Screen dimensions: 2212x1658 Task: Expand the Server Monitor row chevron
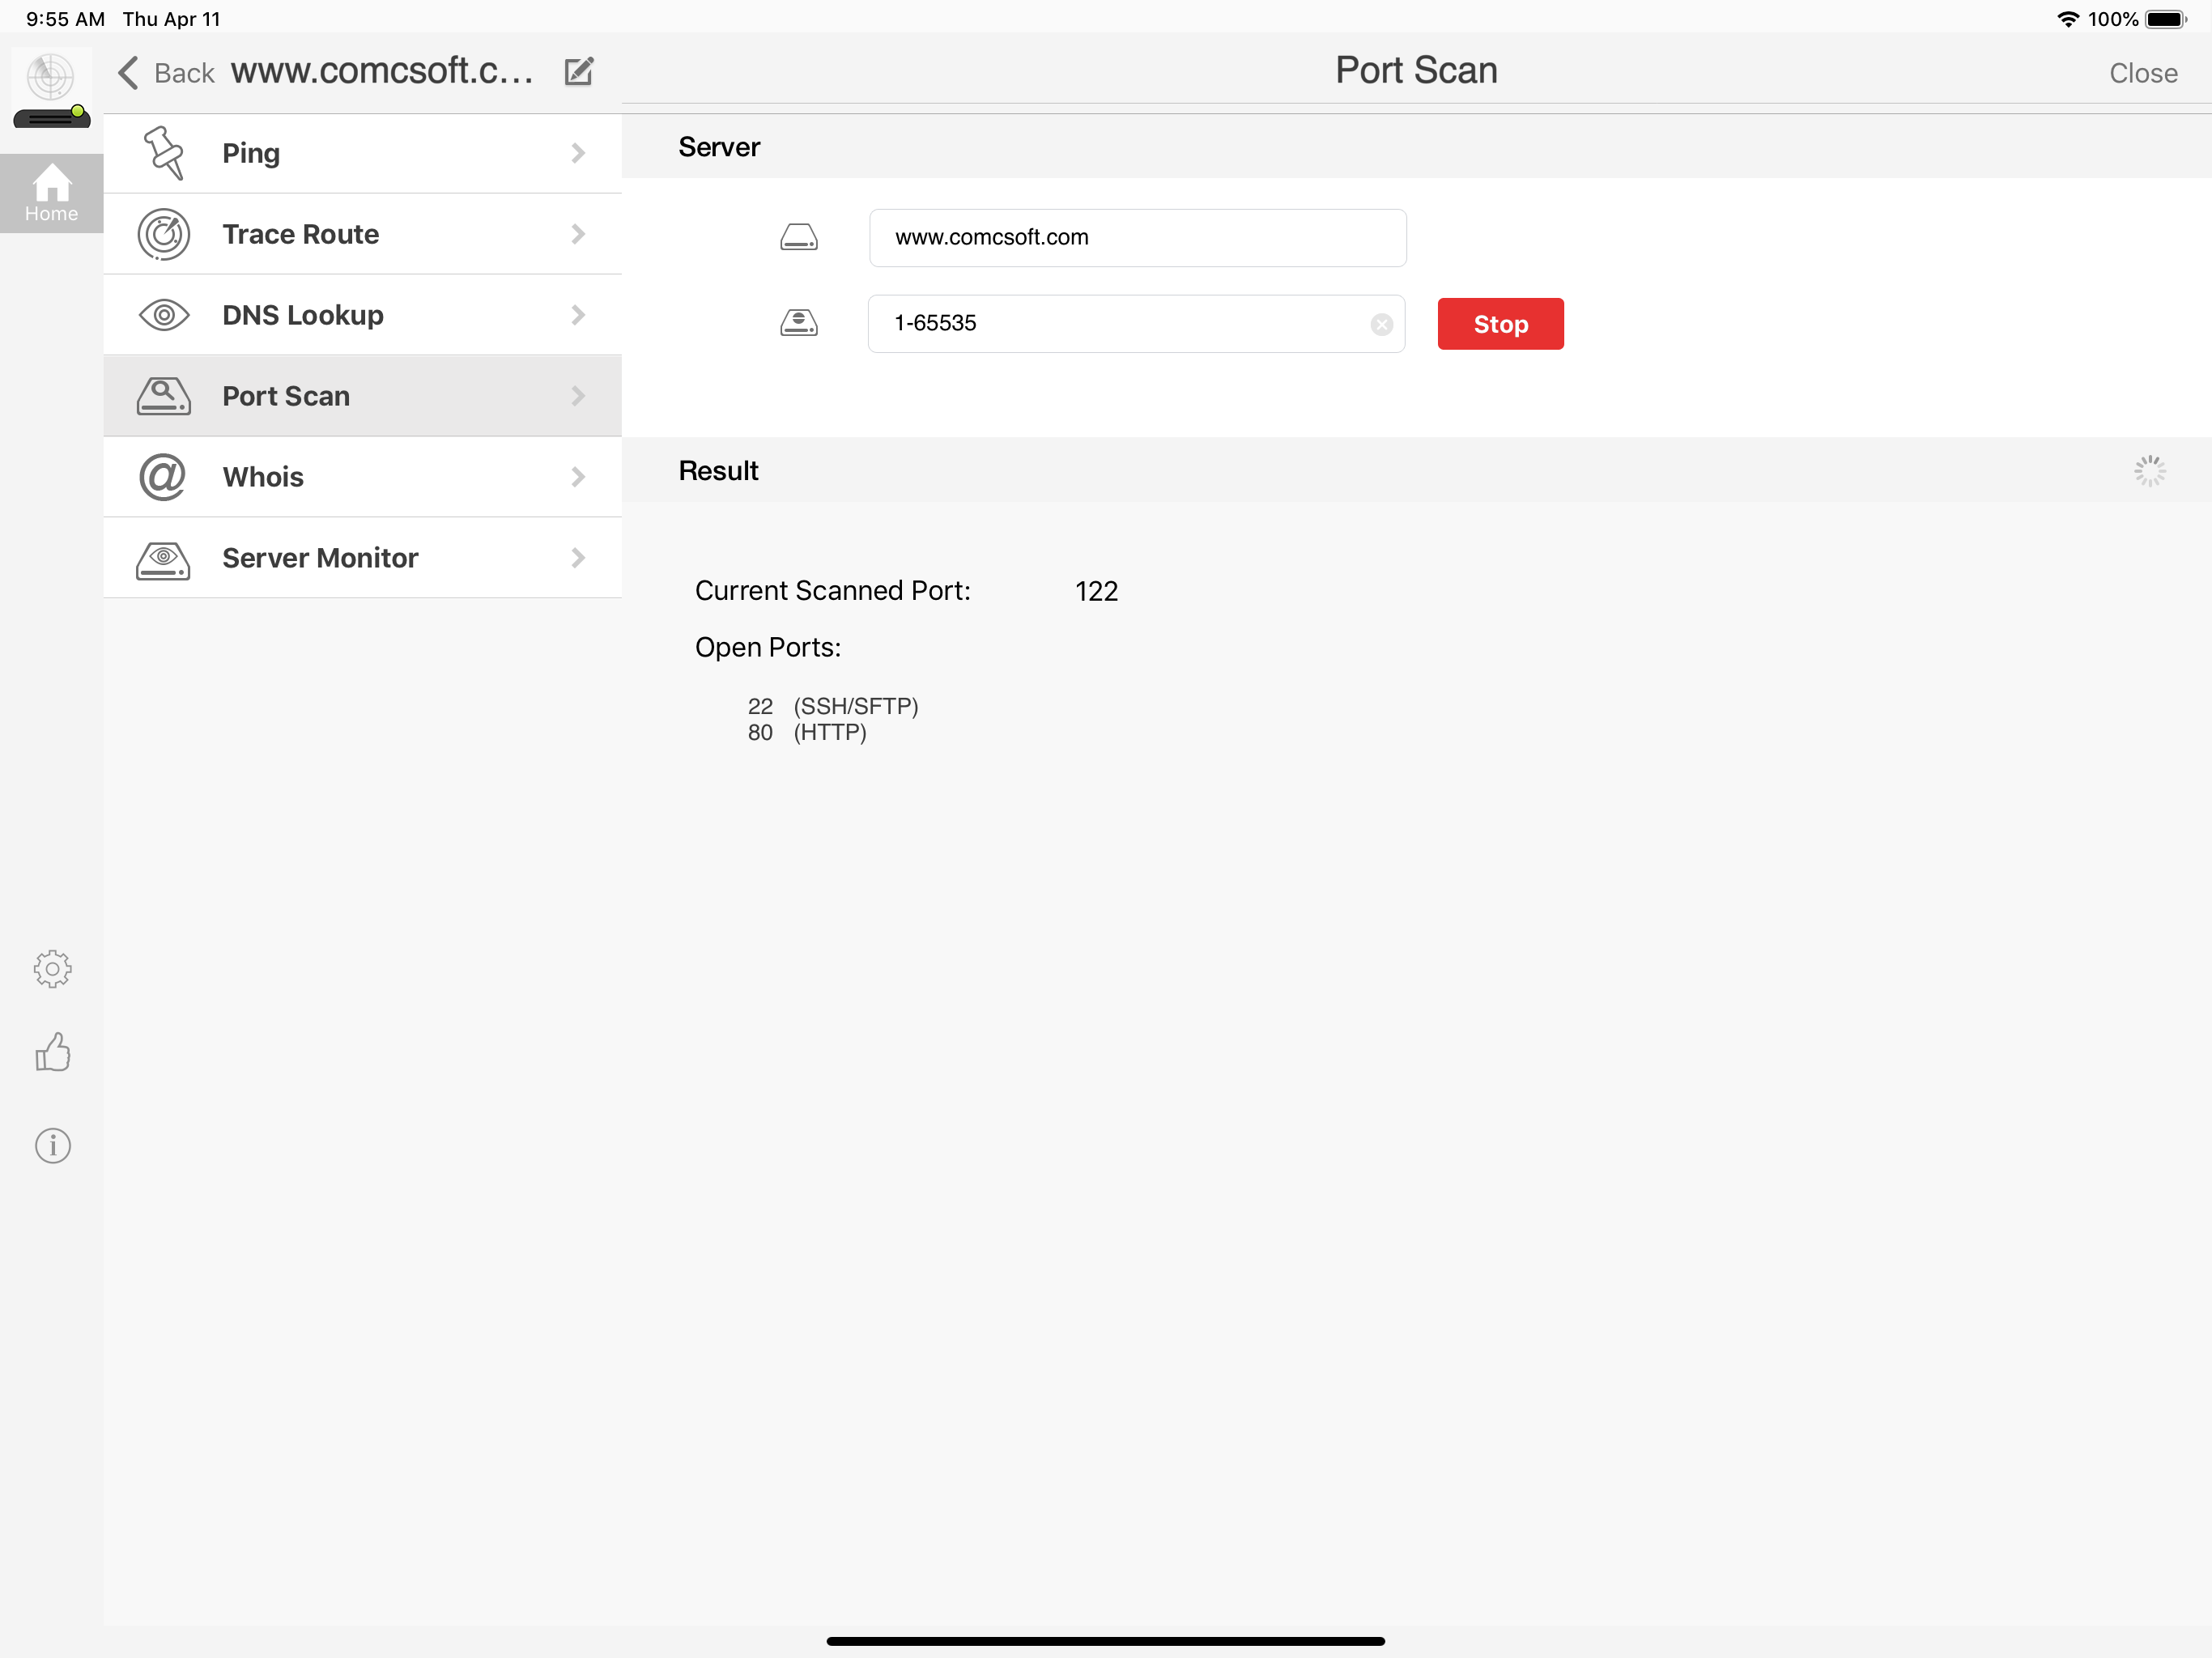578,558
